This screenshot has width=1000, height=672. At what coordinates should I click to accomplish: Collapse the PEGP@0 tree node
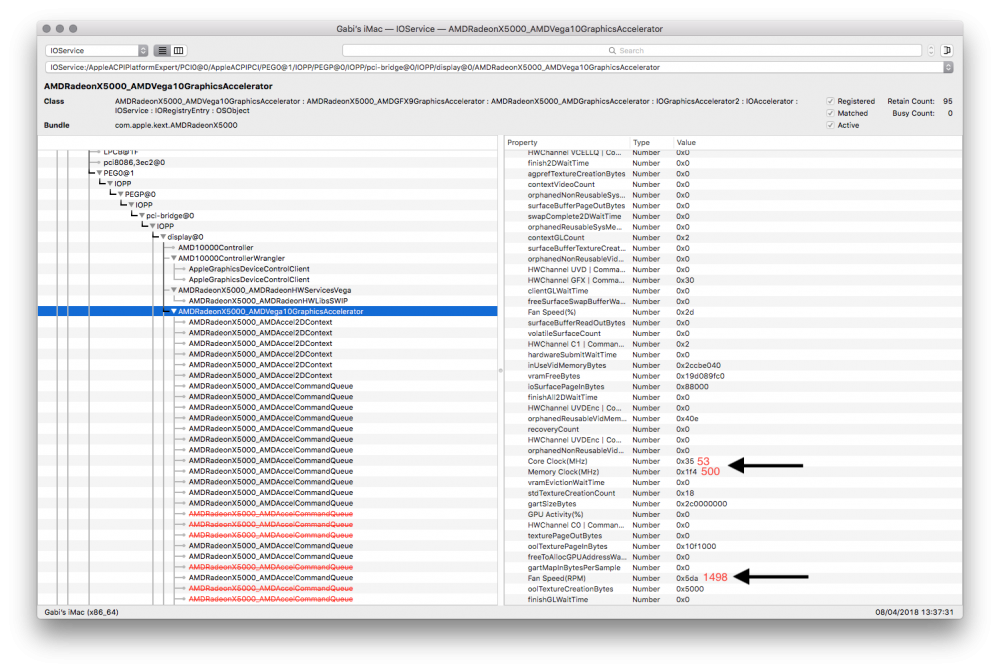(x=121, y=194)
